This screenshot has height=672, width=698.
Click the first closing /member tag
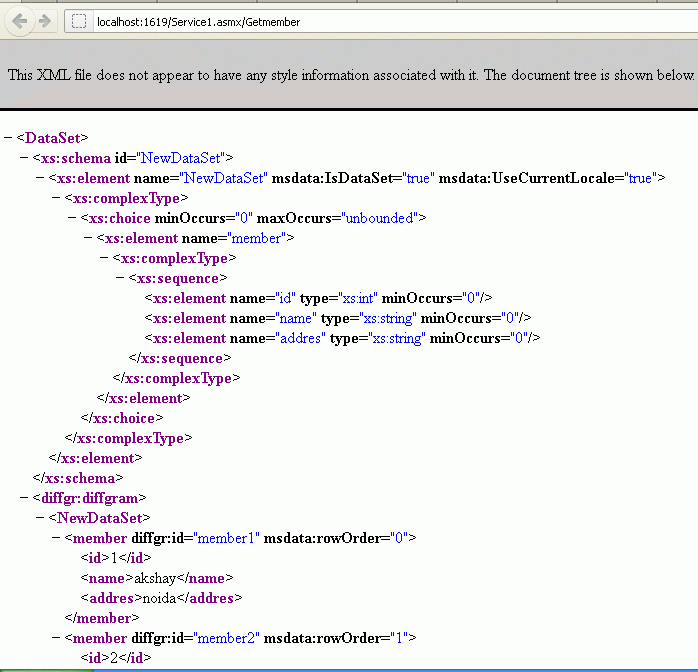coord(102,618)
